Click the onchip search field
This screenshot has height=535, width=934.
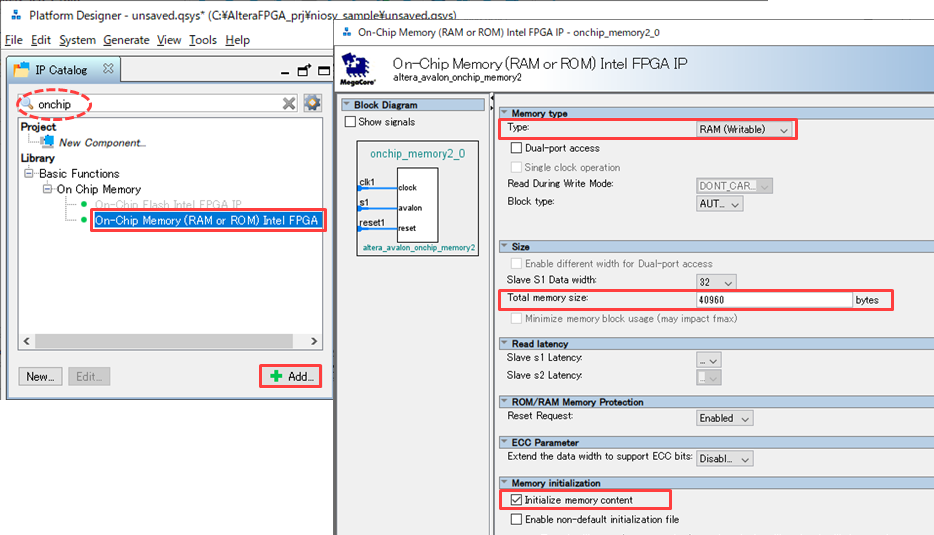(158, 104)
